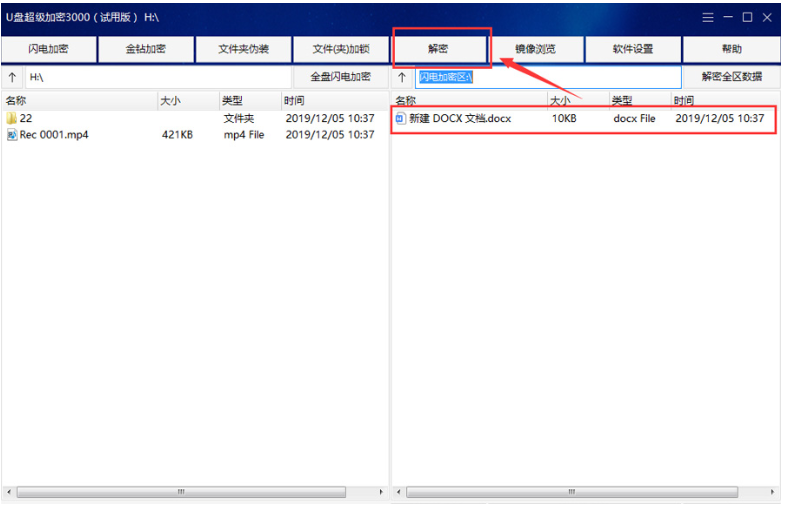Select the Rec 0001.mp4 video file icon

[x=12, y=135]
